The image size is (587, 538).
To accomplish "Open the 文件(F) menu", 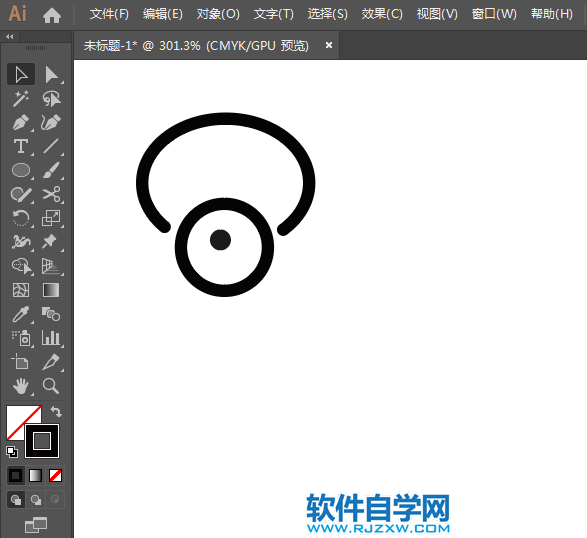I will [109, 14].
